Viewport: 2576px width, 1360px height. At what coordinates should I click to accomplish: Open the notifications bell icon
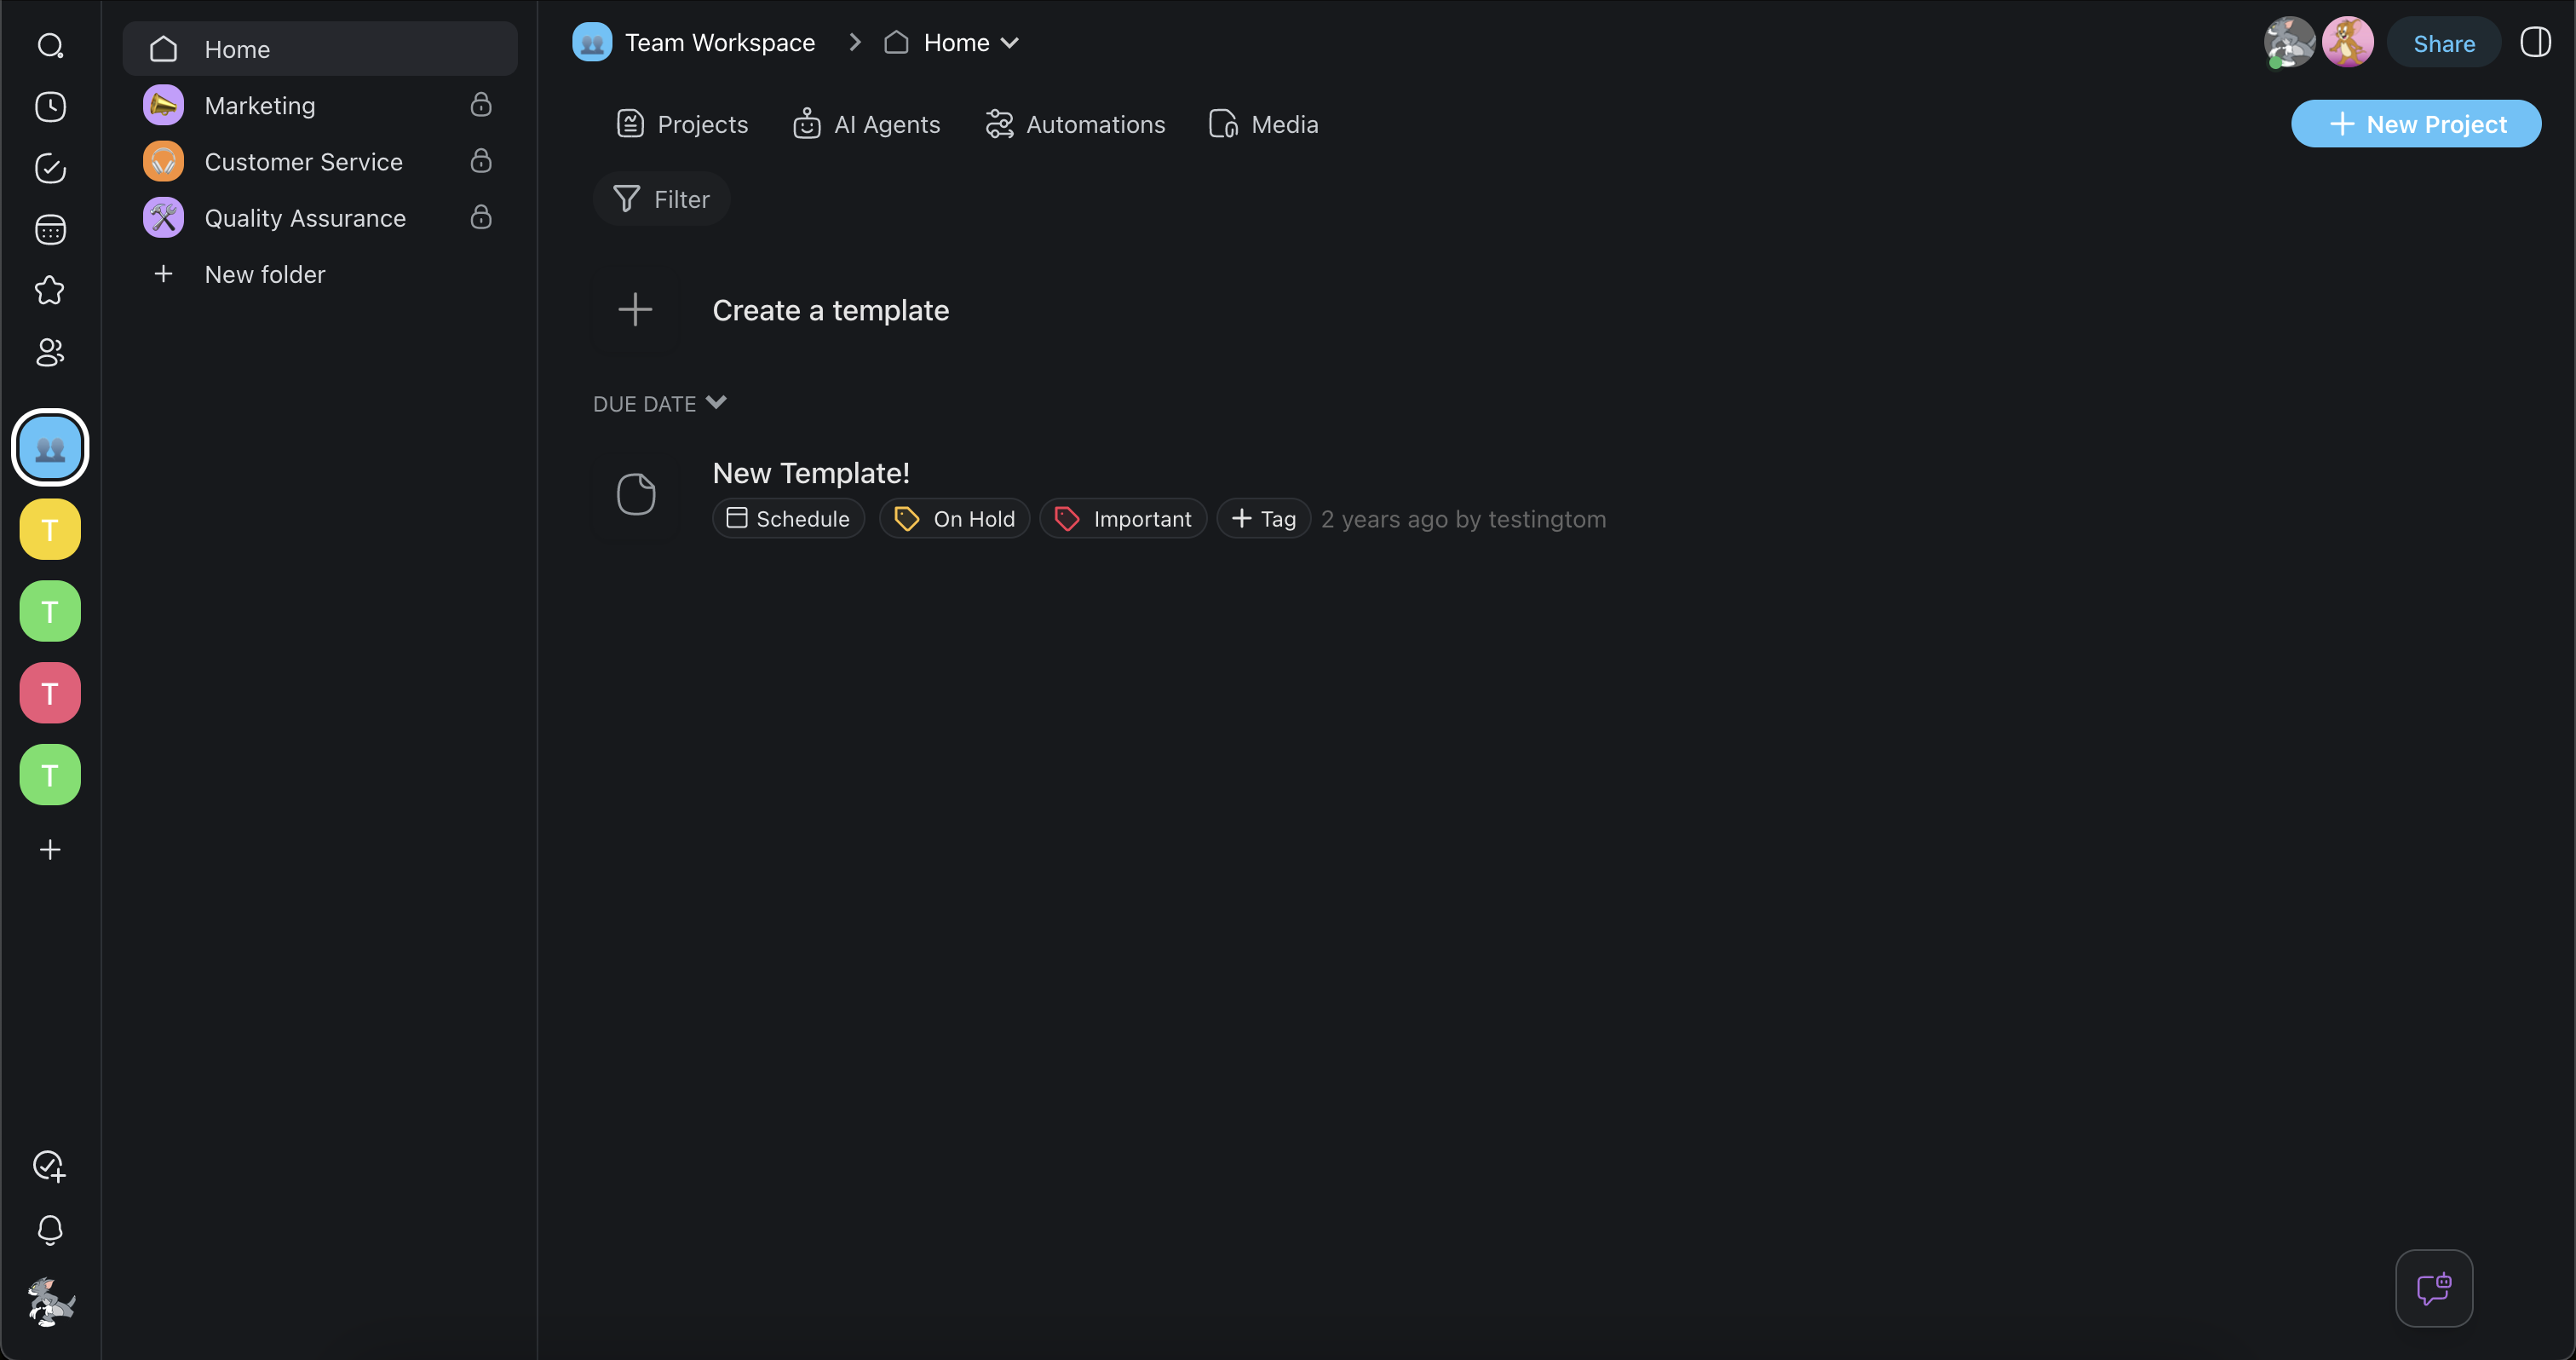point(50,1229)
